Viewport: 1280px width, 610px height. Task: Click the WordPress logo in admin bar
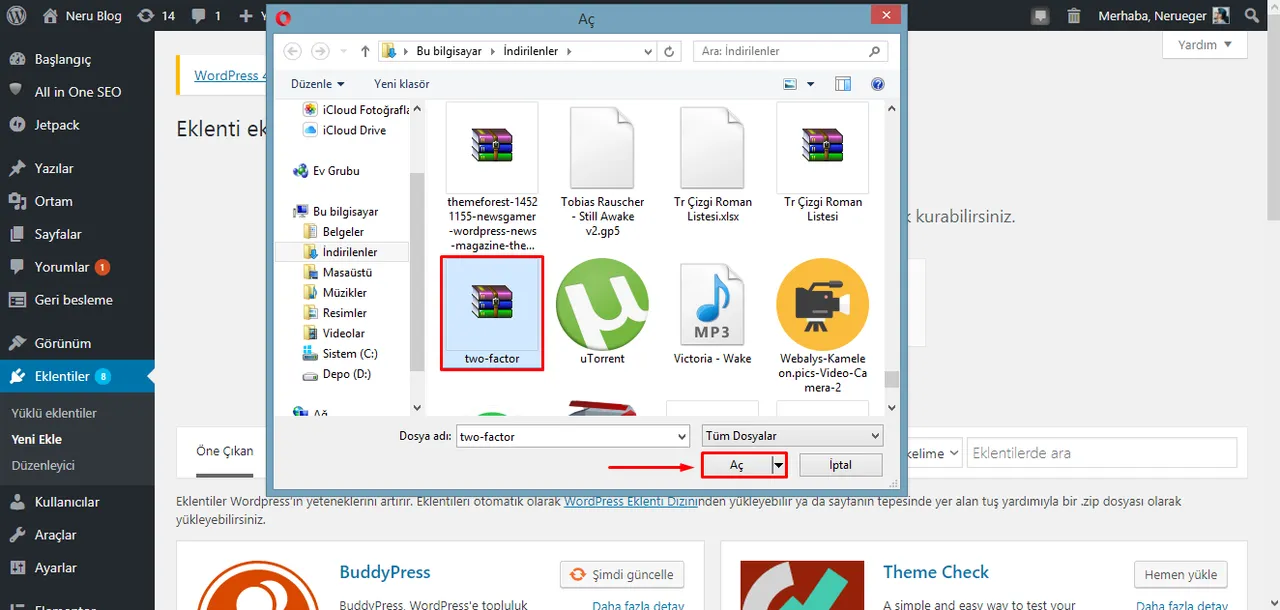[18, 16]
